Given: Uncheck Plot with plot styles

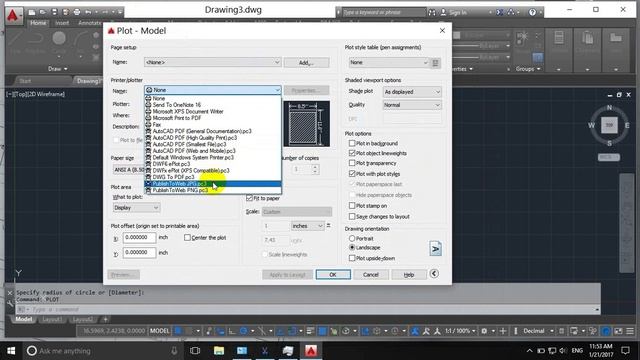Looking at the screenshot, I should 352,173.
